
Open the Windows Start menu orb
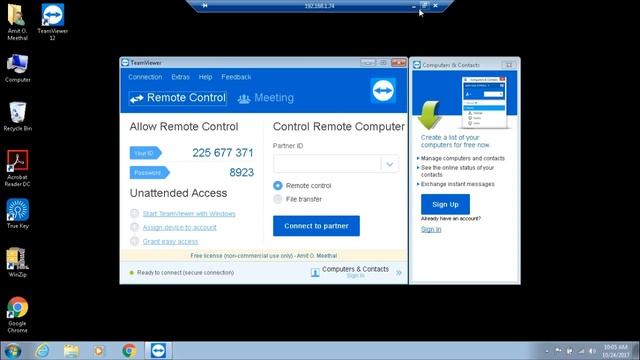click(x=12, y=351)
